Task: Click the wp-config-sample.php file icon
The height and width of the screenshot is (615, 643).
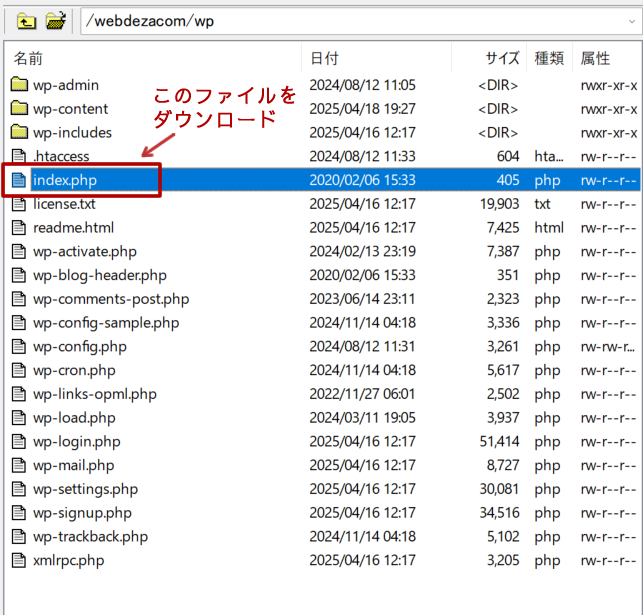Action: pyautogui.click(x=18, y=323)
